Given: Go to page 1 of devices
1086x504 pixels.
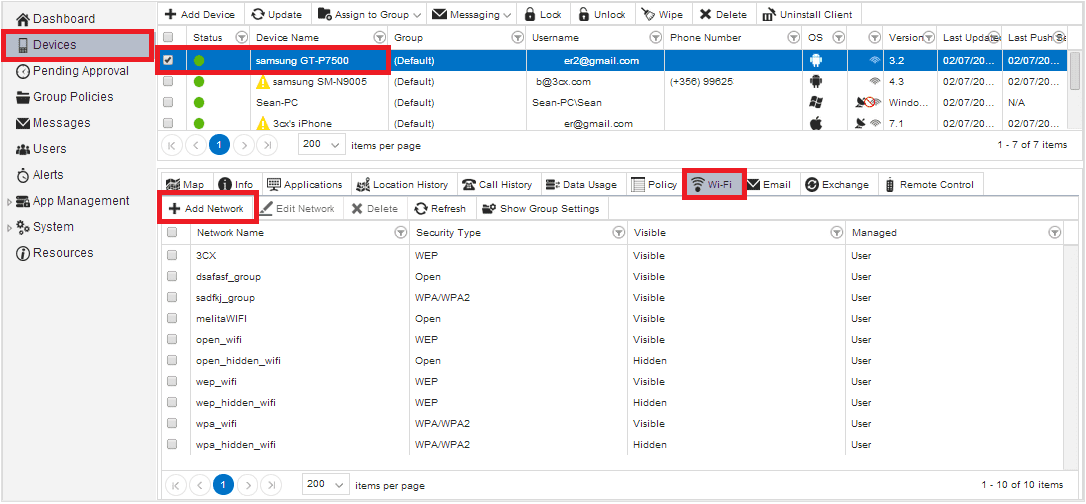Looking at the screenshot, I should point(220,145).
